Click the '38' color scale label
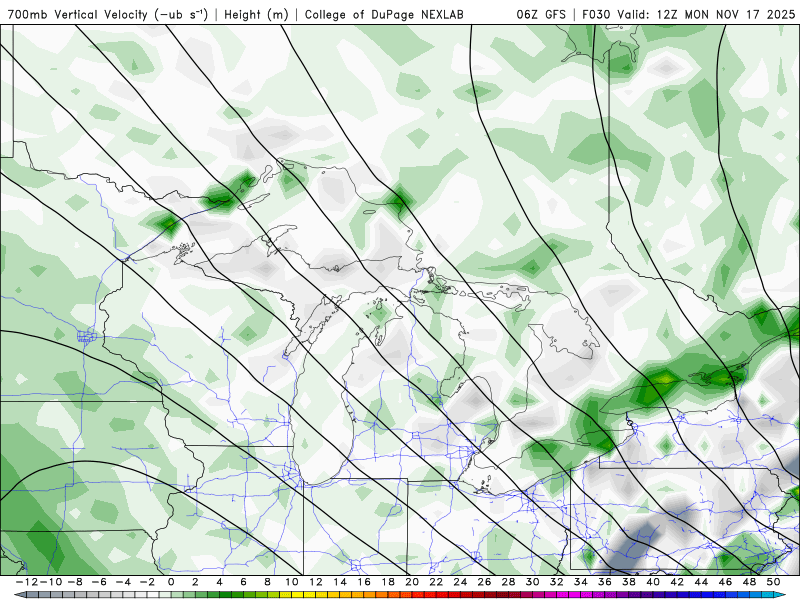This screenshot has width=800, height=600. click(629, 582)
